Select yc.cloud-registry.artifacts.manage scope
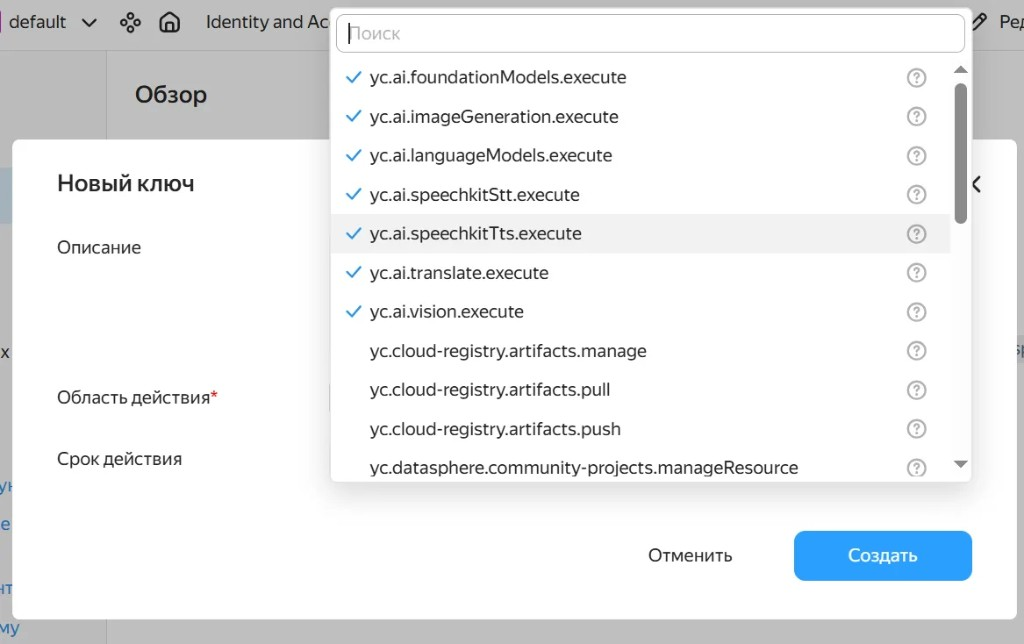The height and width of the screenshot is (644, 1024). click(640, 351)
